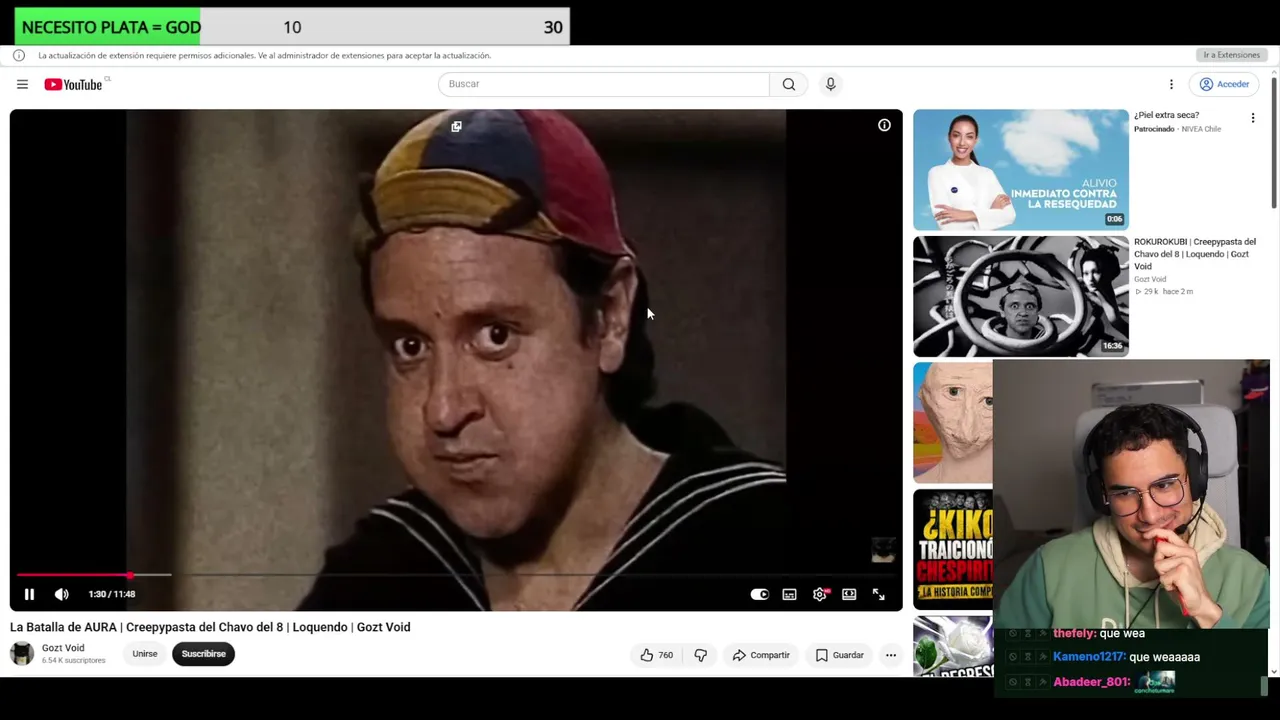Click the timeout icon beside Kameno1217's message
This screenshot has height=720, width=1280.
[1027, 657]
